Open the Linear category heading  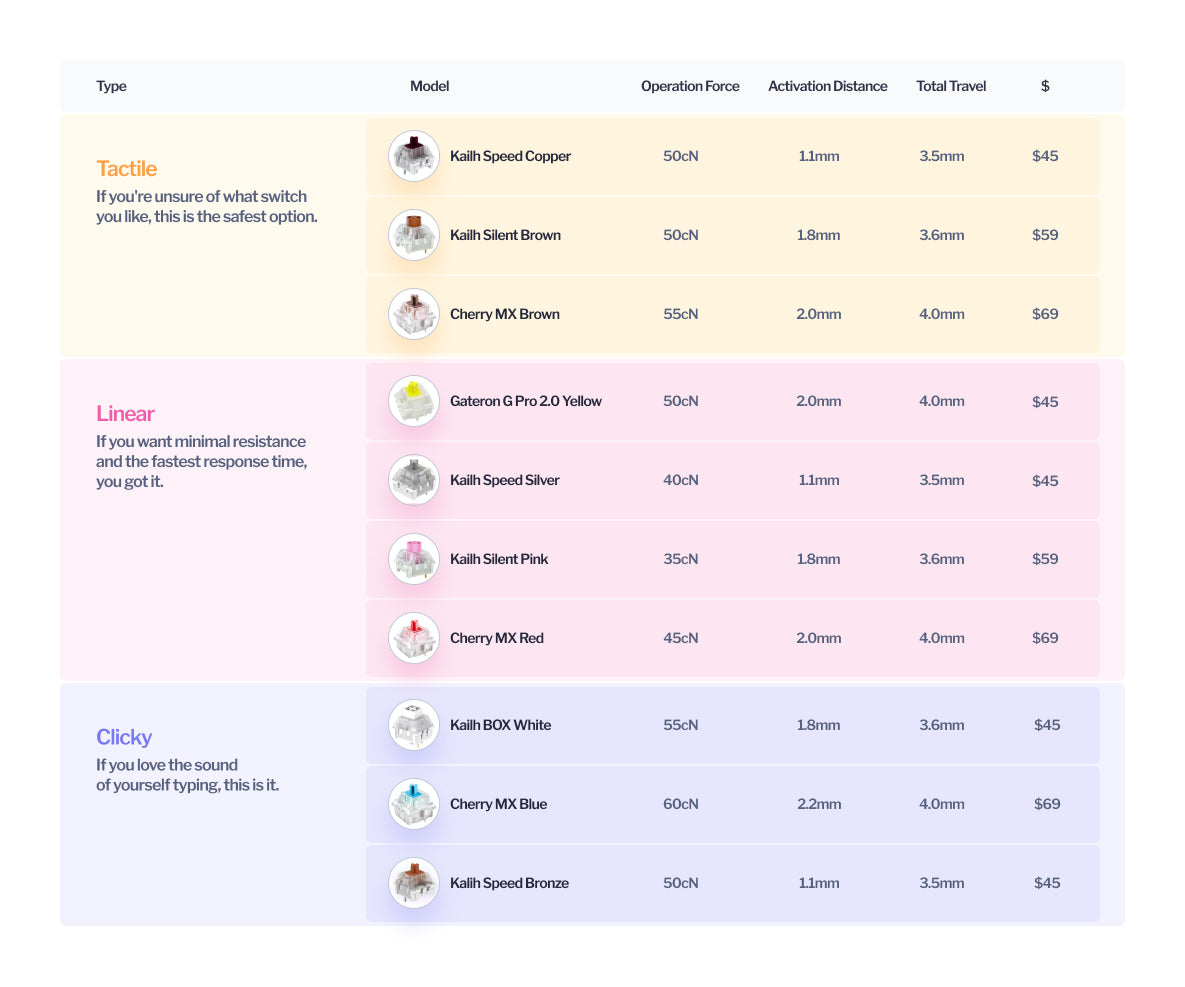pos(125,413)
